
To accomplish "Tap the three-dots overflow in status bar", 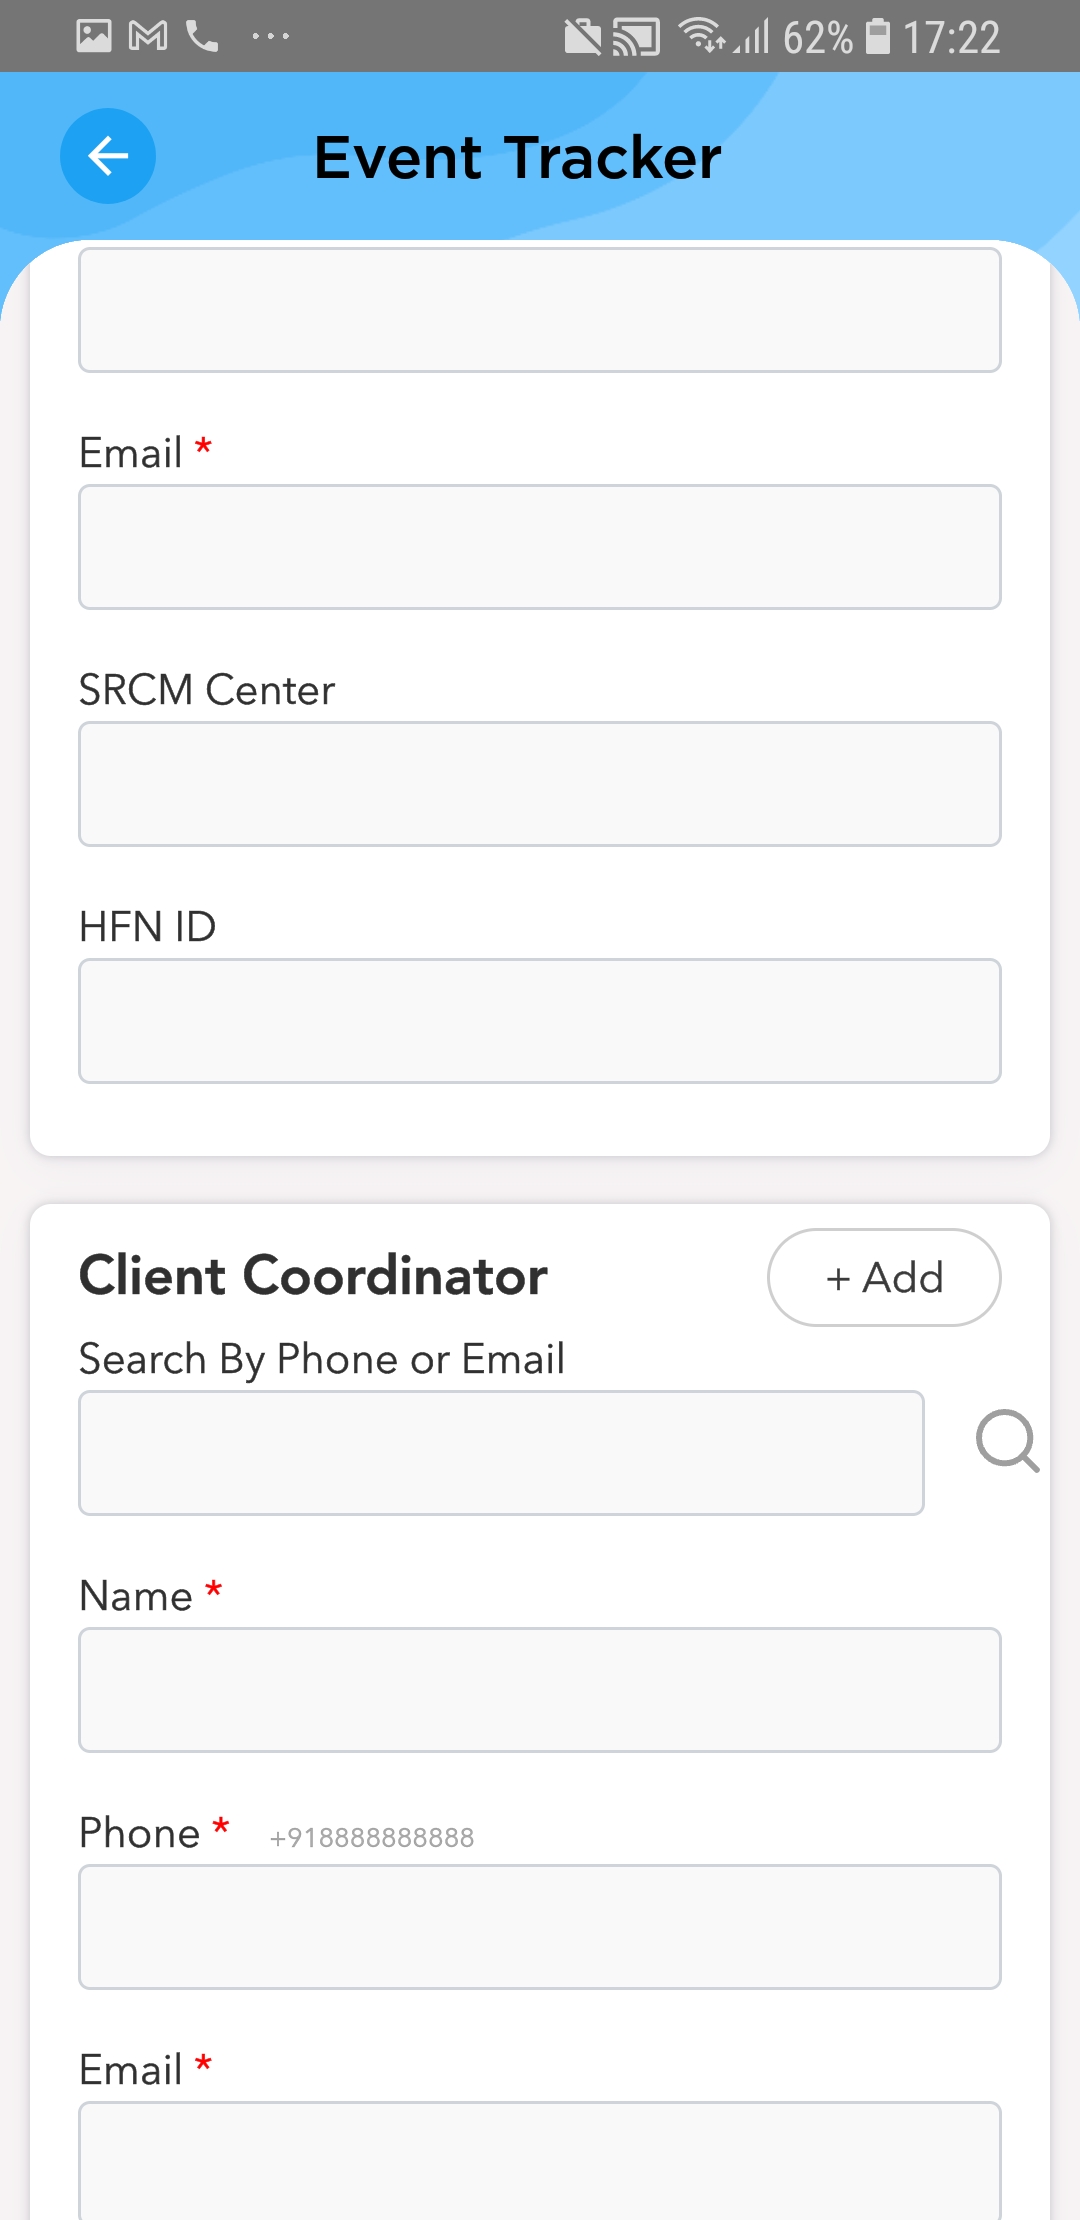I will (270, 38).
